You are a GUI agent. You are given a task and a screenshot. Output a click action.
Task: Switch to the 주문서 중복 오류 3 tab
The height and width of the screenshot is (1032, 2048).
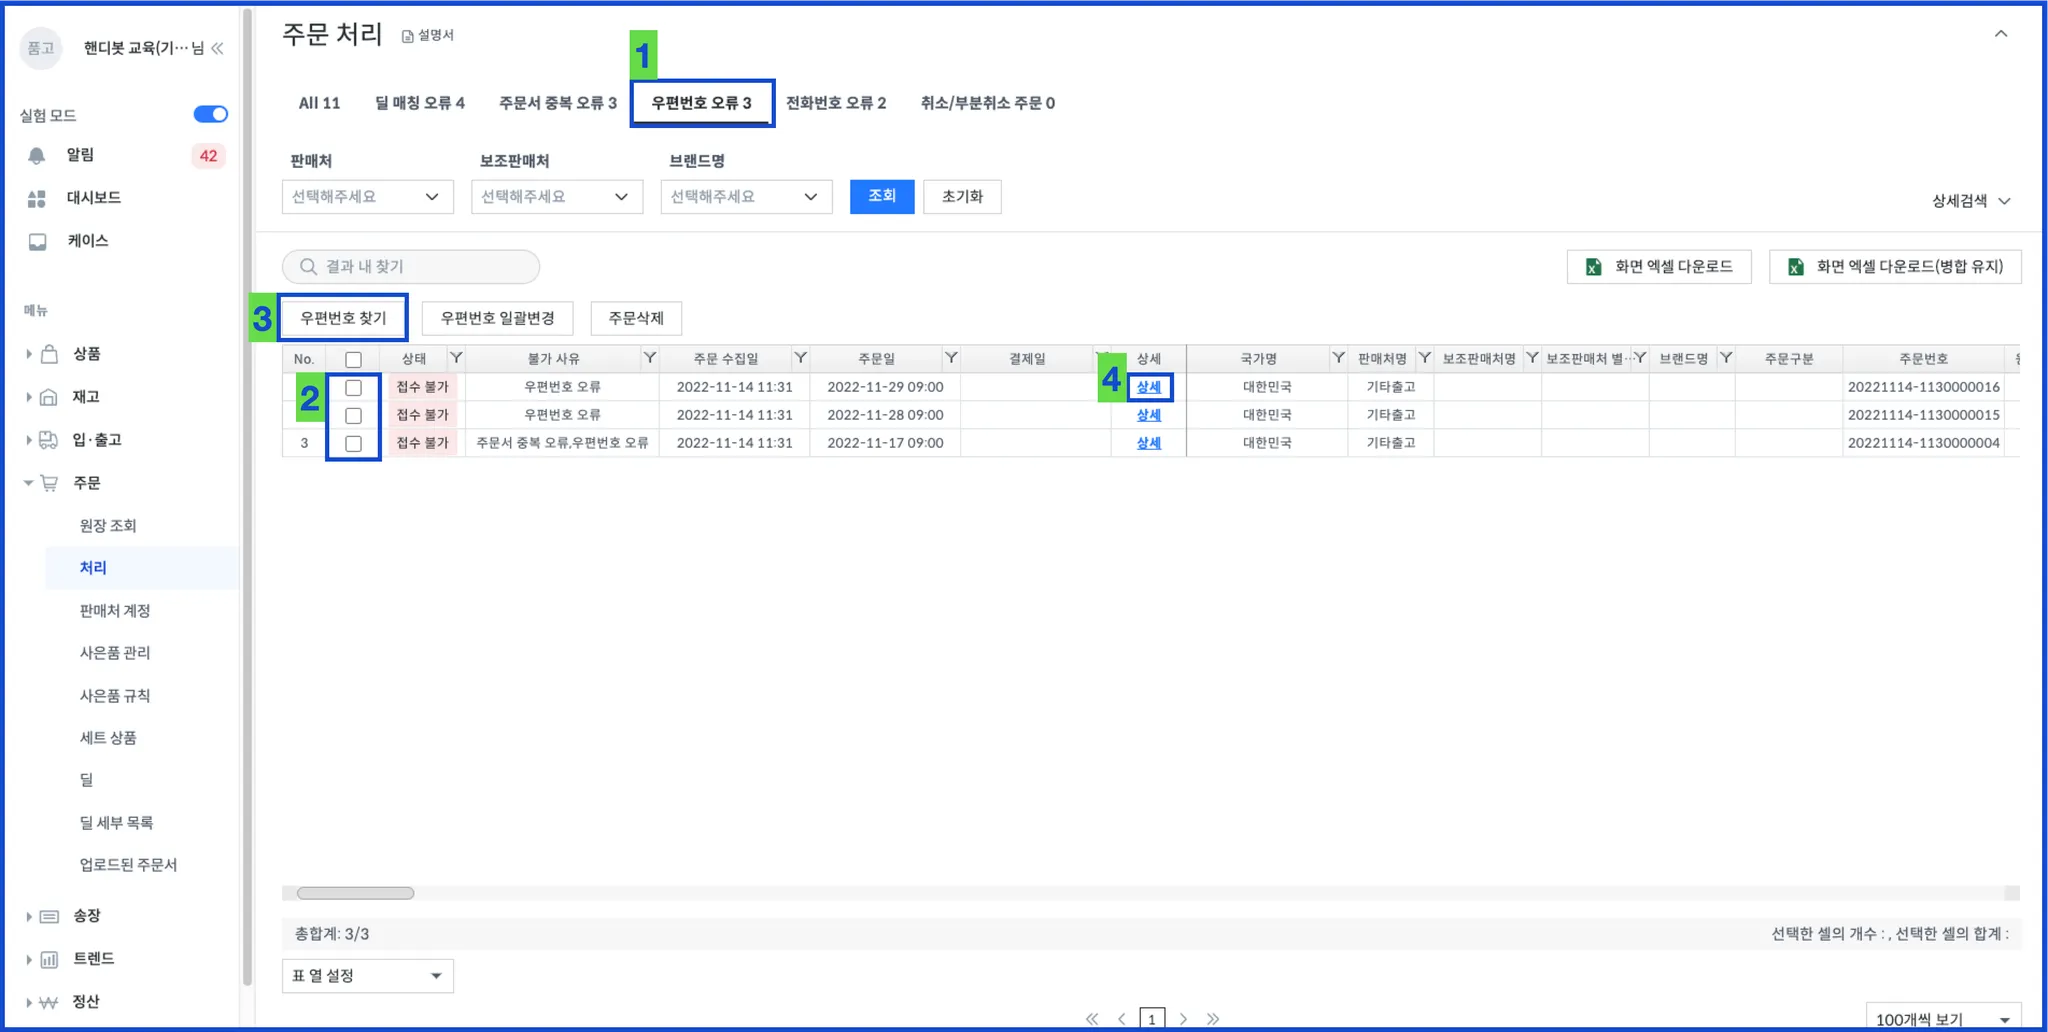click(558, 103)
